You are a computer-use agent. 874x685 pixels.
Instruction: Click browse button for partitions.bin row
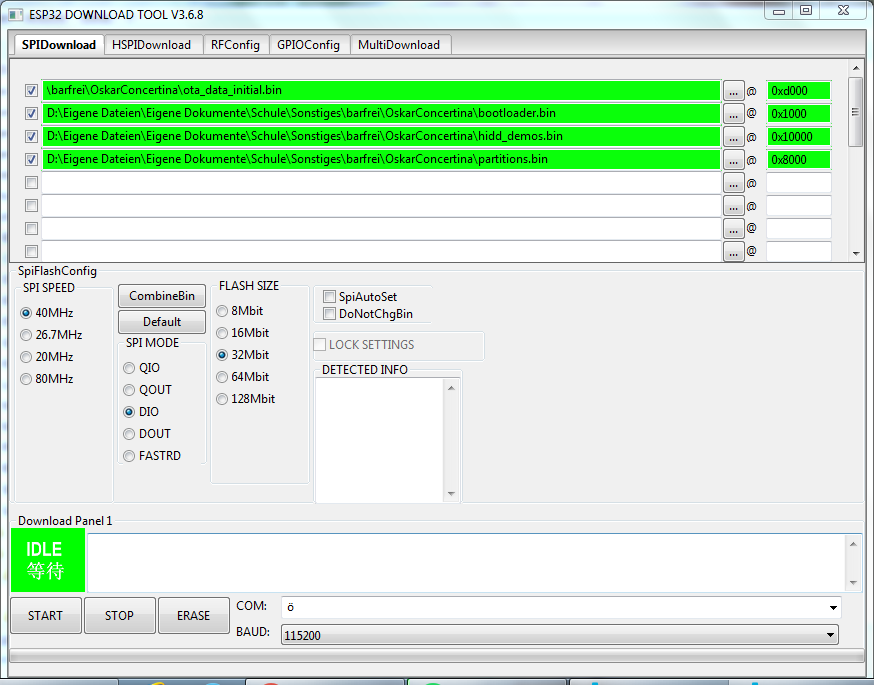click(734, 160)
